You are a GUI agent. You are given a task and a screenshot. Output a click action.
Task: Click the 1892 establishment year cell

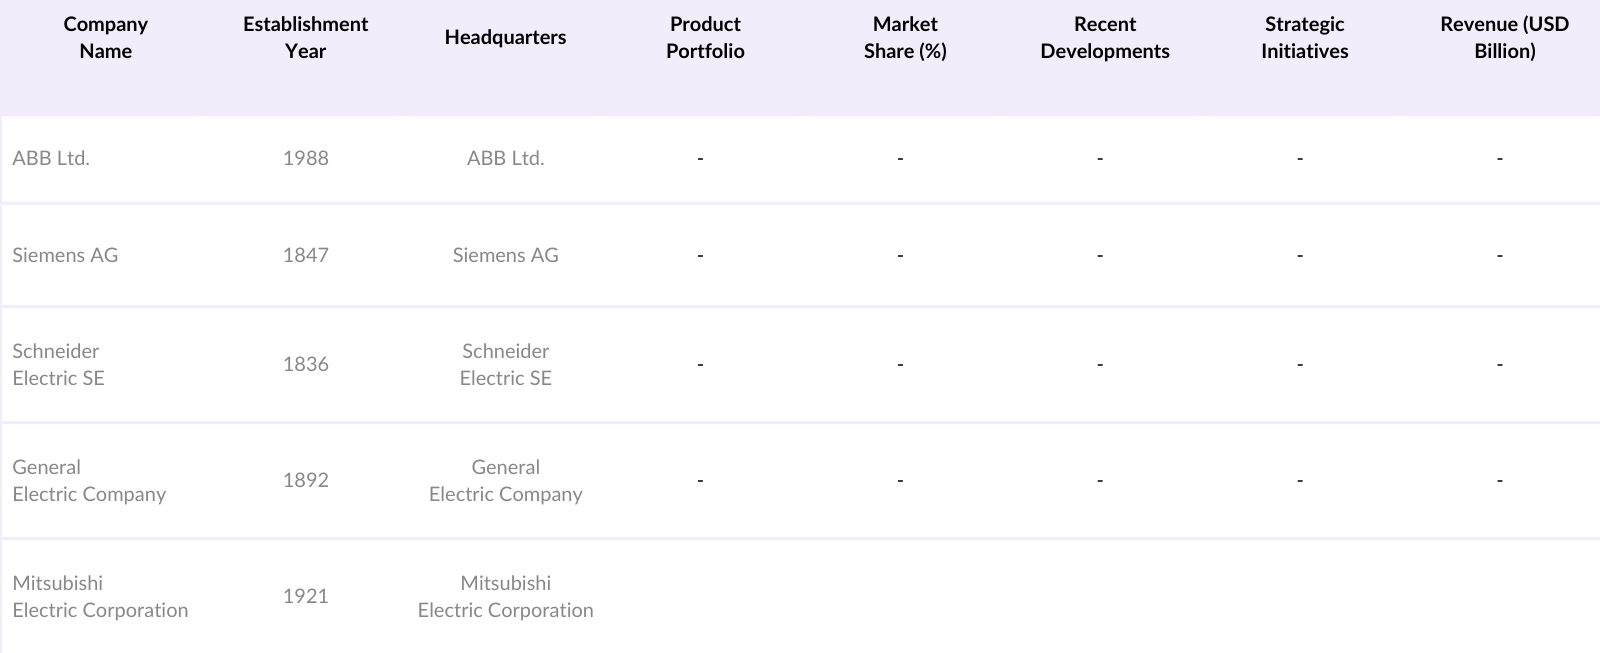(305, 480)
